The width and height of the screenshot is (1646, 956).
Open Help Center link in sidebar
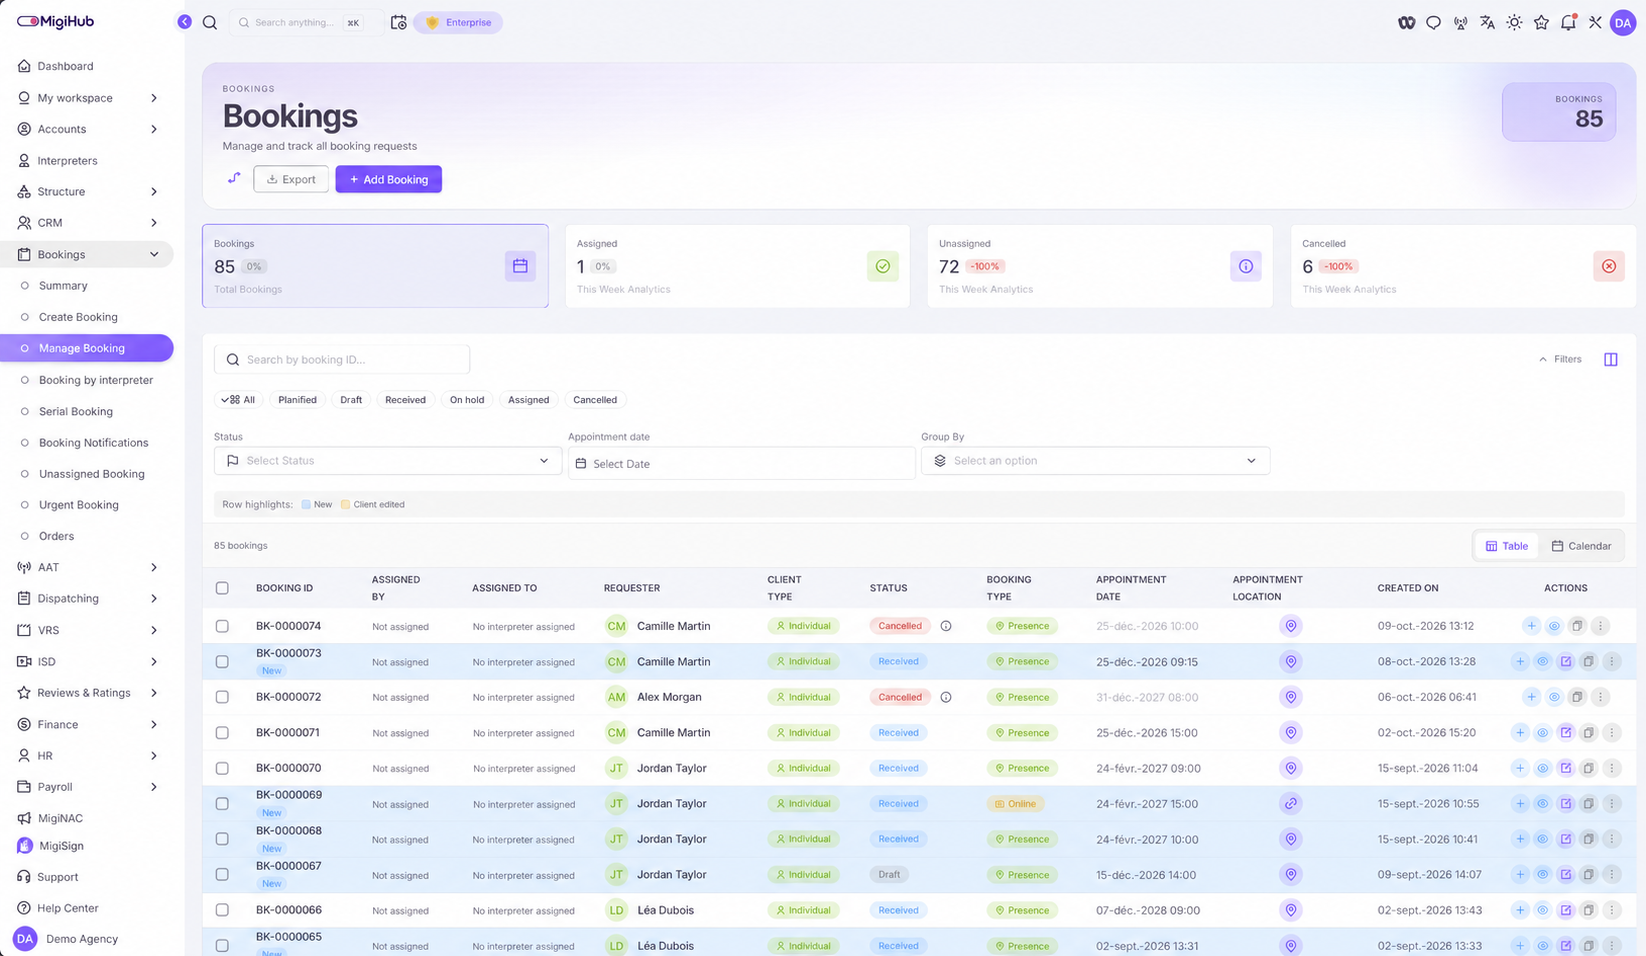(x=68, y=908)
